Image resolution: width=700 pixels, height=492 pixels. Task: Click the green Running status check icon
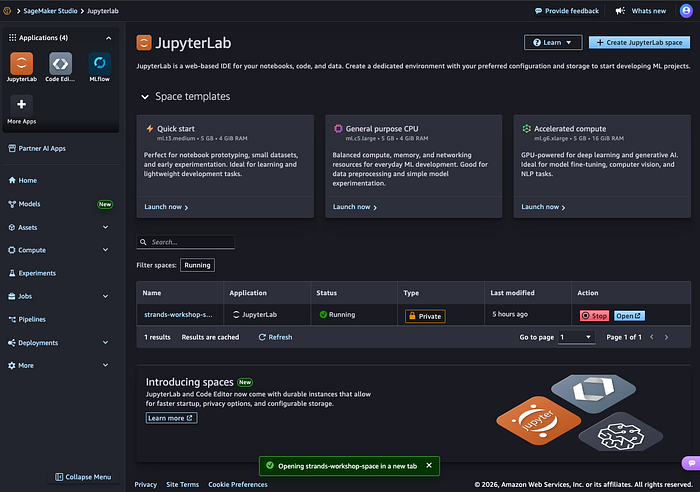323,315
